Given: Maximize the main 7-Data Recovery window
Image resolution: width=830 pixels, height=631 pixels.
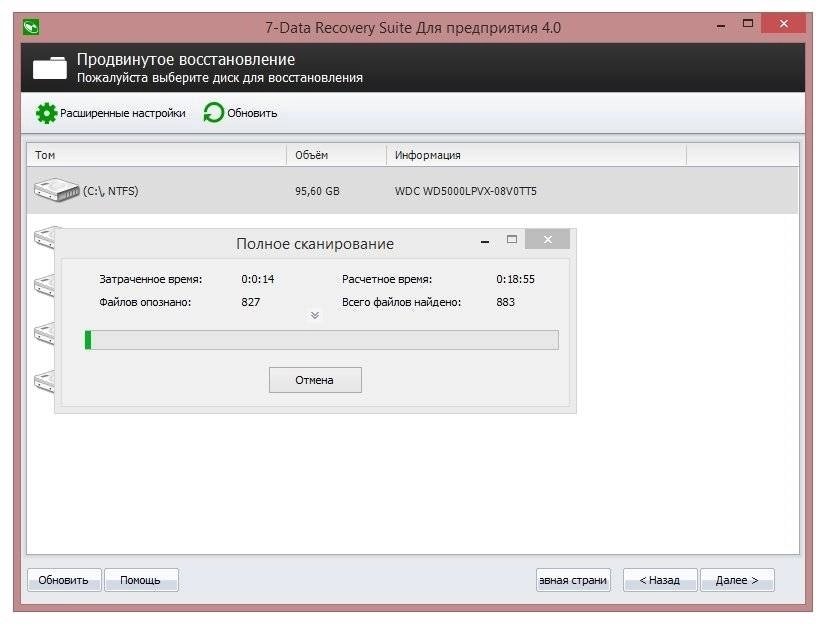Looking at the screenshot, I should click(x=748, y=23).
